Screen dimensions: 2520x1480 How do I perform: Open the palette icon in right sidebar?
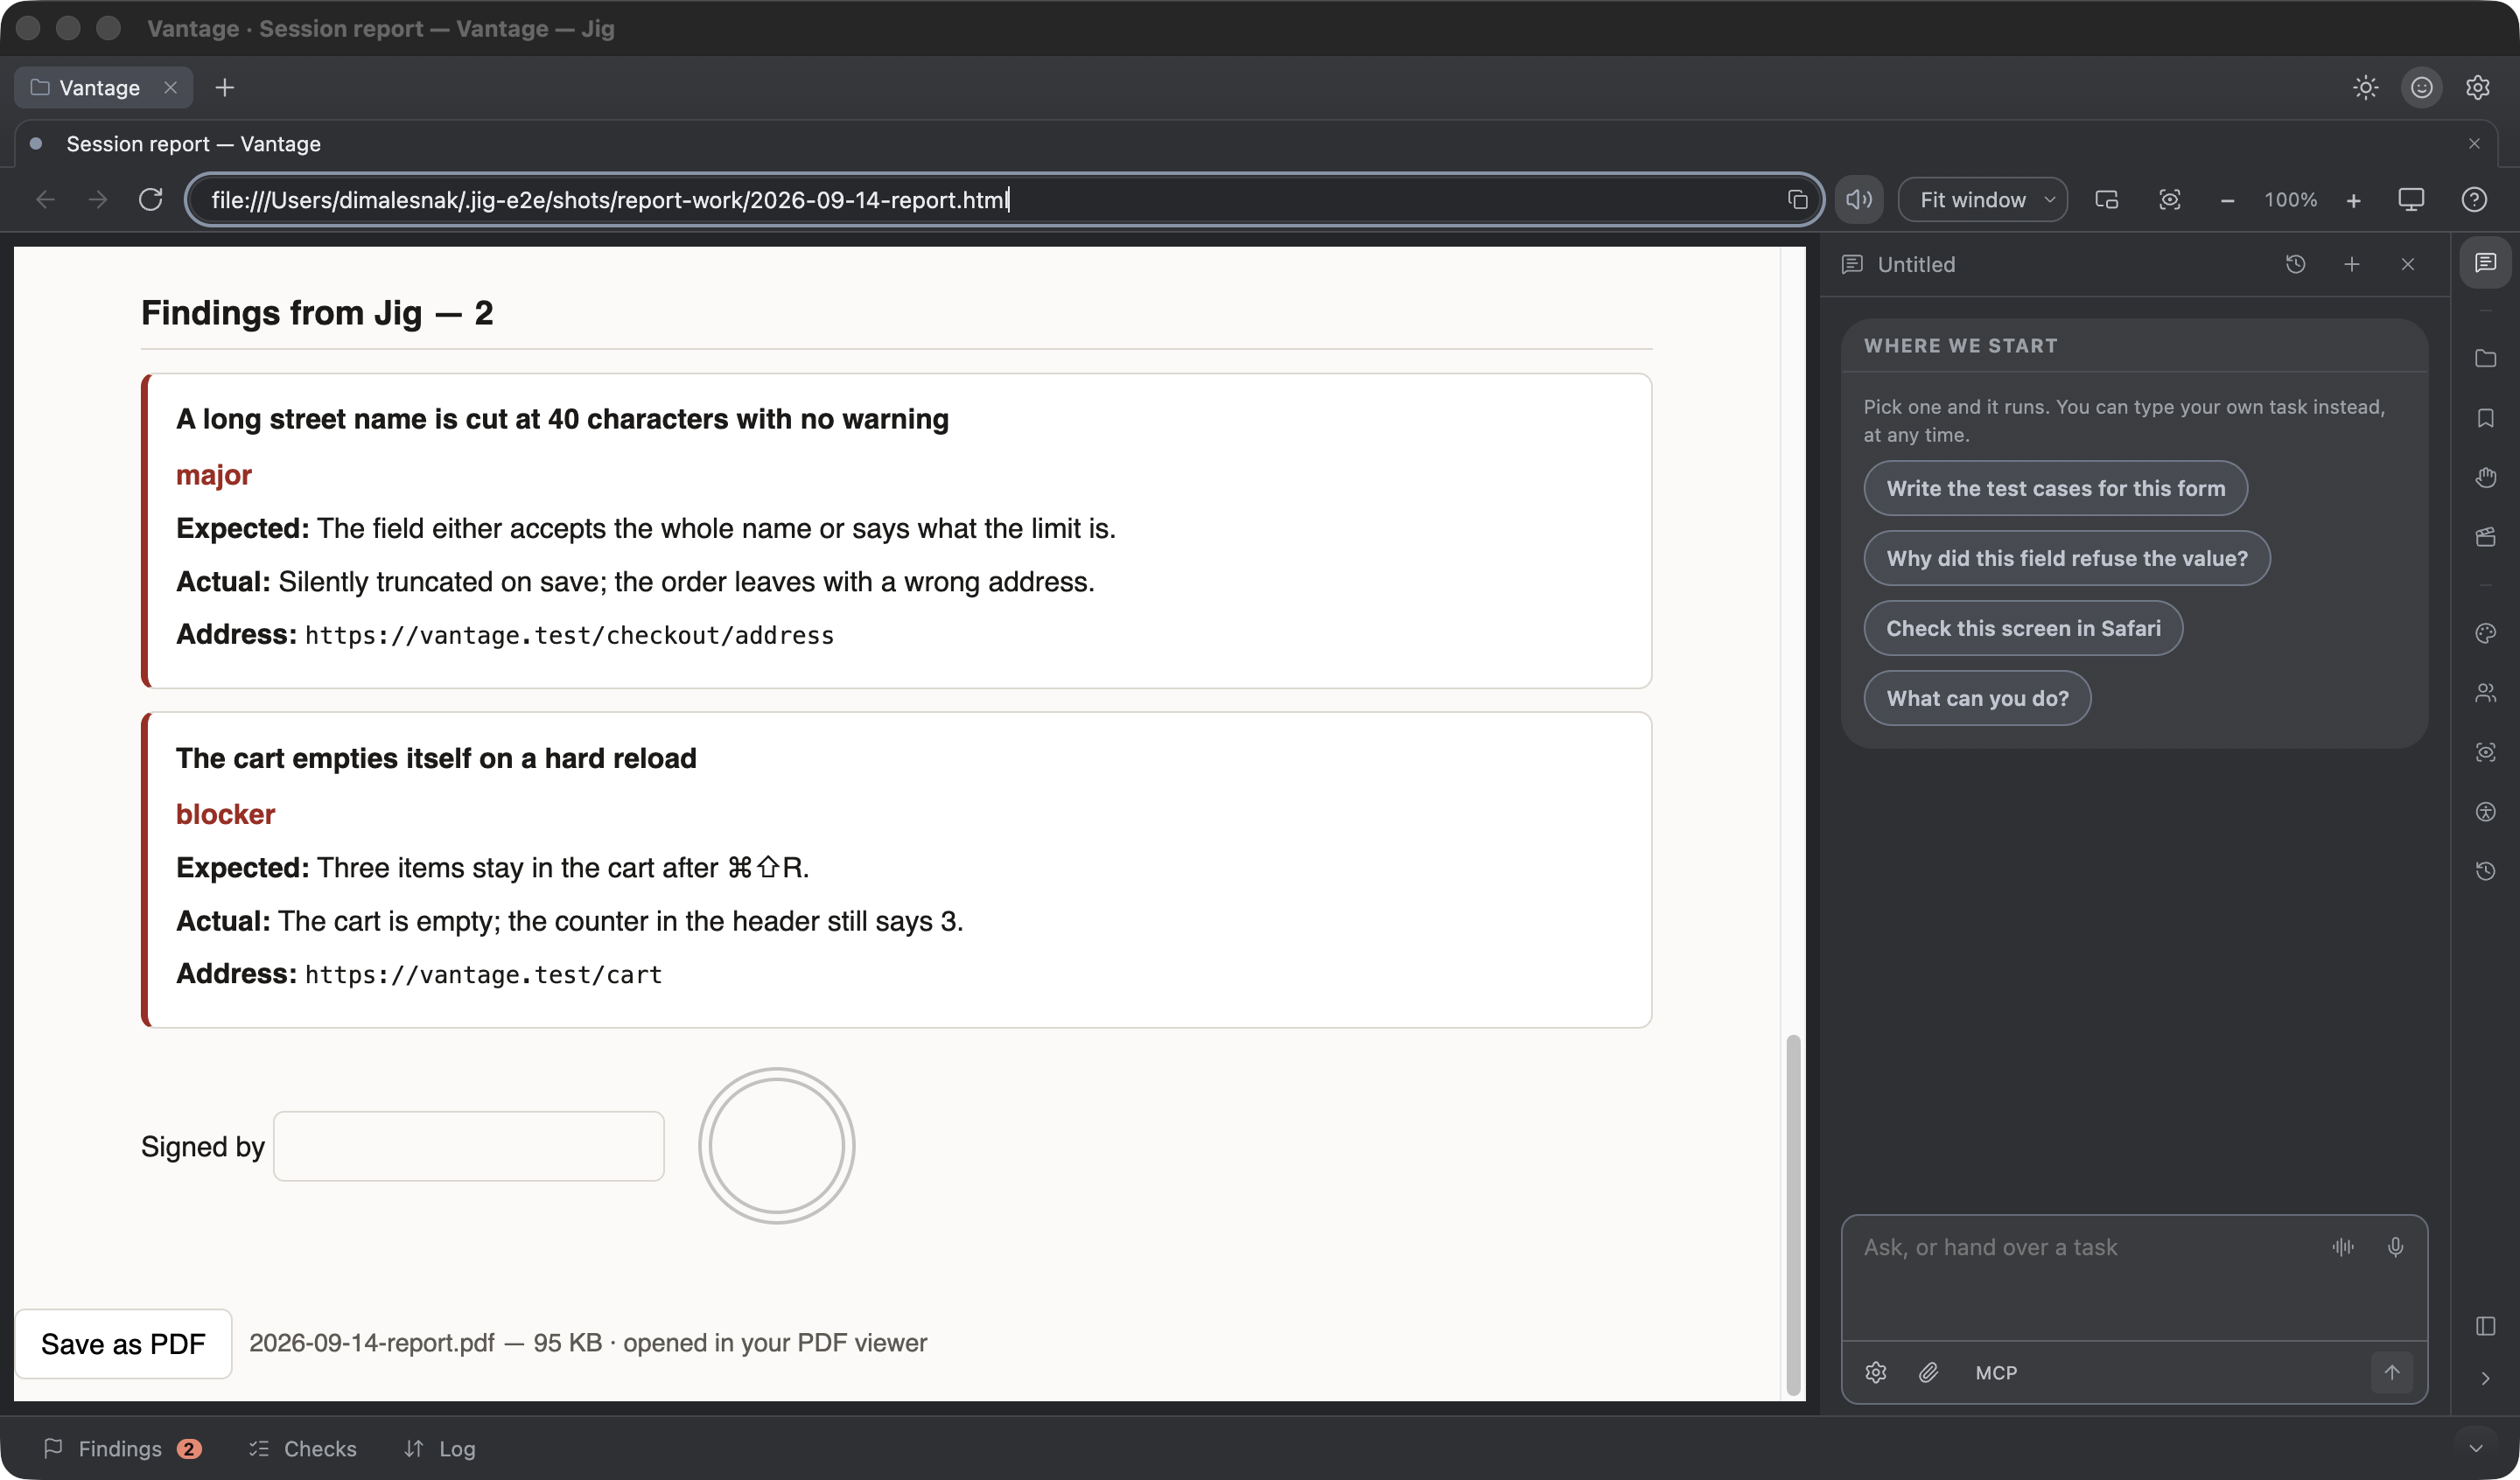tap(2485, 633)
